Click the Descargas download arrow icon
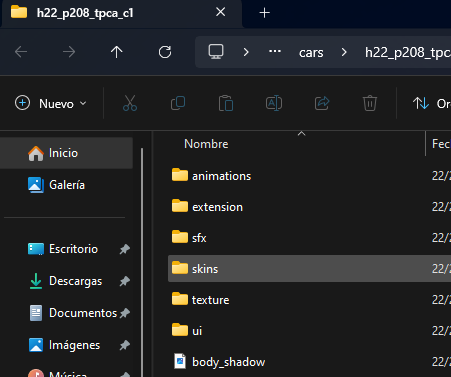 tap(36, 281)
